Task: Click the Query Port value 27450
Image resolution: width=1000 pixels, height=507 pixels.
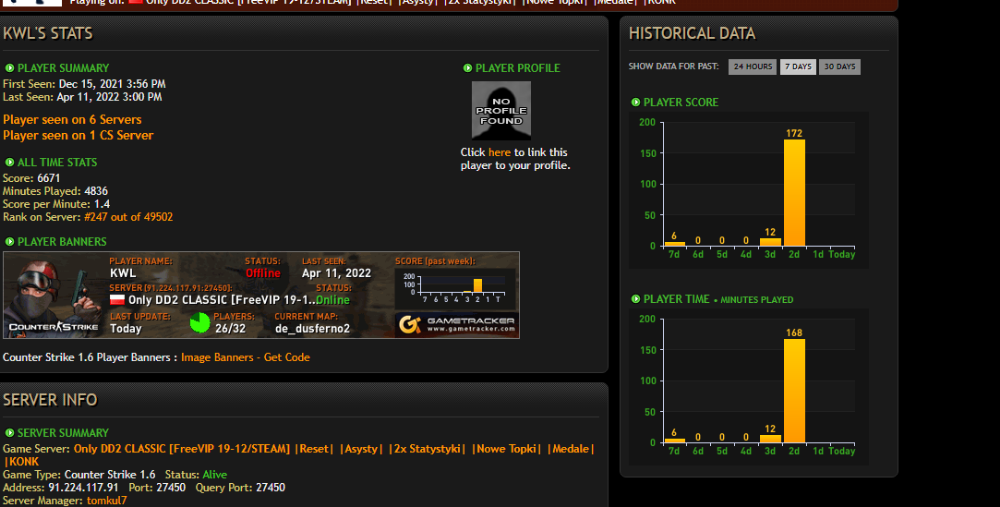Action: pos(270,488)
